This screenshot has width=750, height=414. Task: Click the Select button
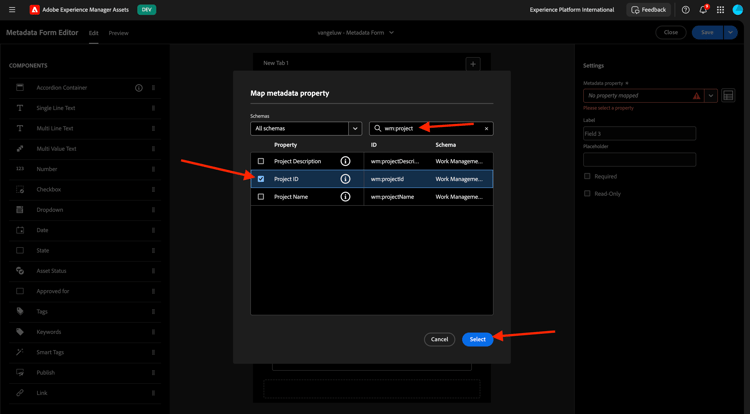(477, 339)
